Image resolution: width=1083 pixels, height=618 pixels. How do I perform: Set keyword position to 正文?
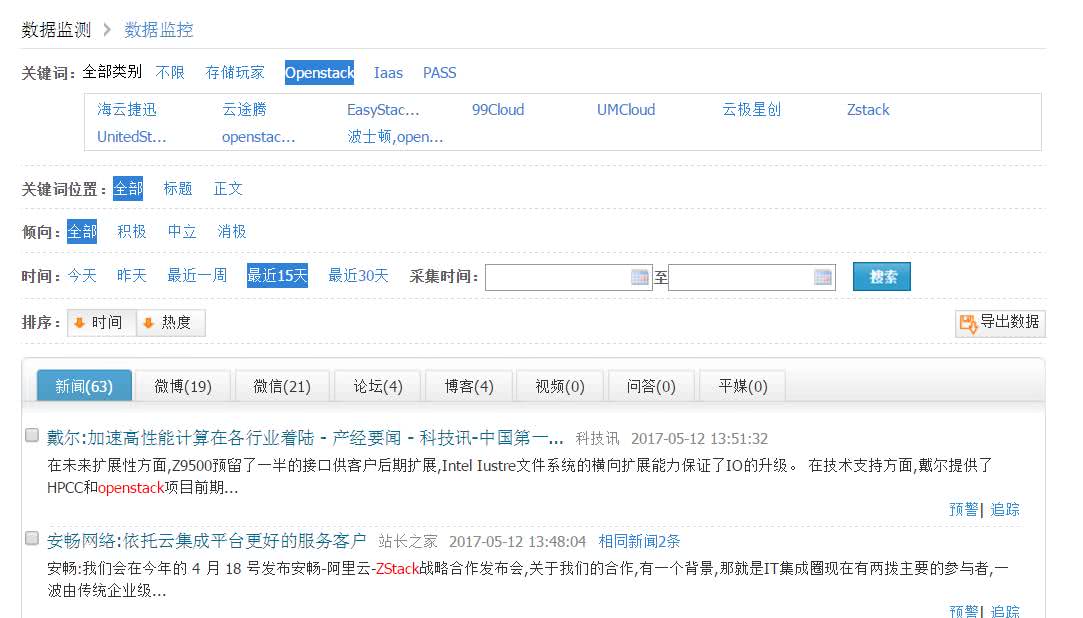click(228, 189)
